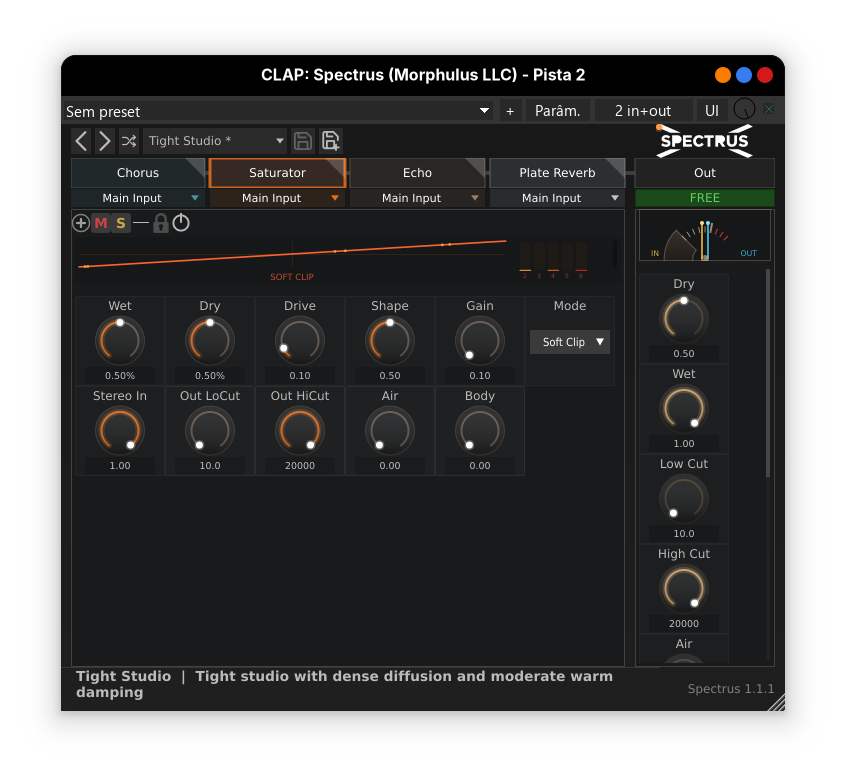Viewport: 846px width, 778px height.
Task: Click the shuffle random preset icon
Action: point(129,141)
